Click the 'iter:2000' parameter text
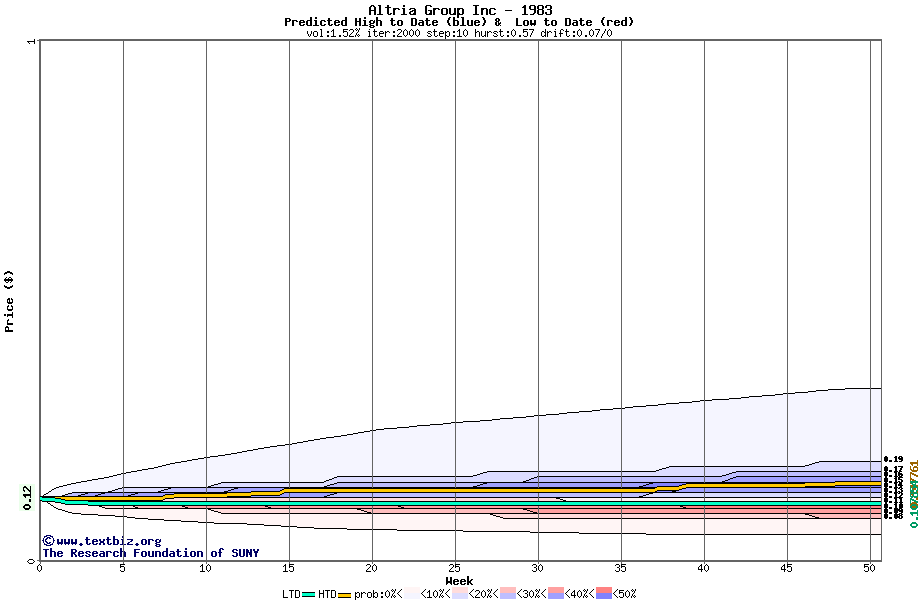This screenshot has width=920, height=600. click(393, 33)
